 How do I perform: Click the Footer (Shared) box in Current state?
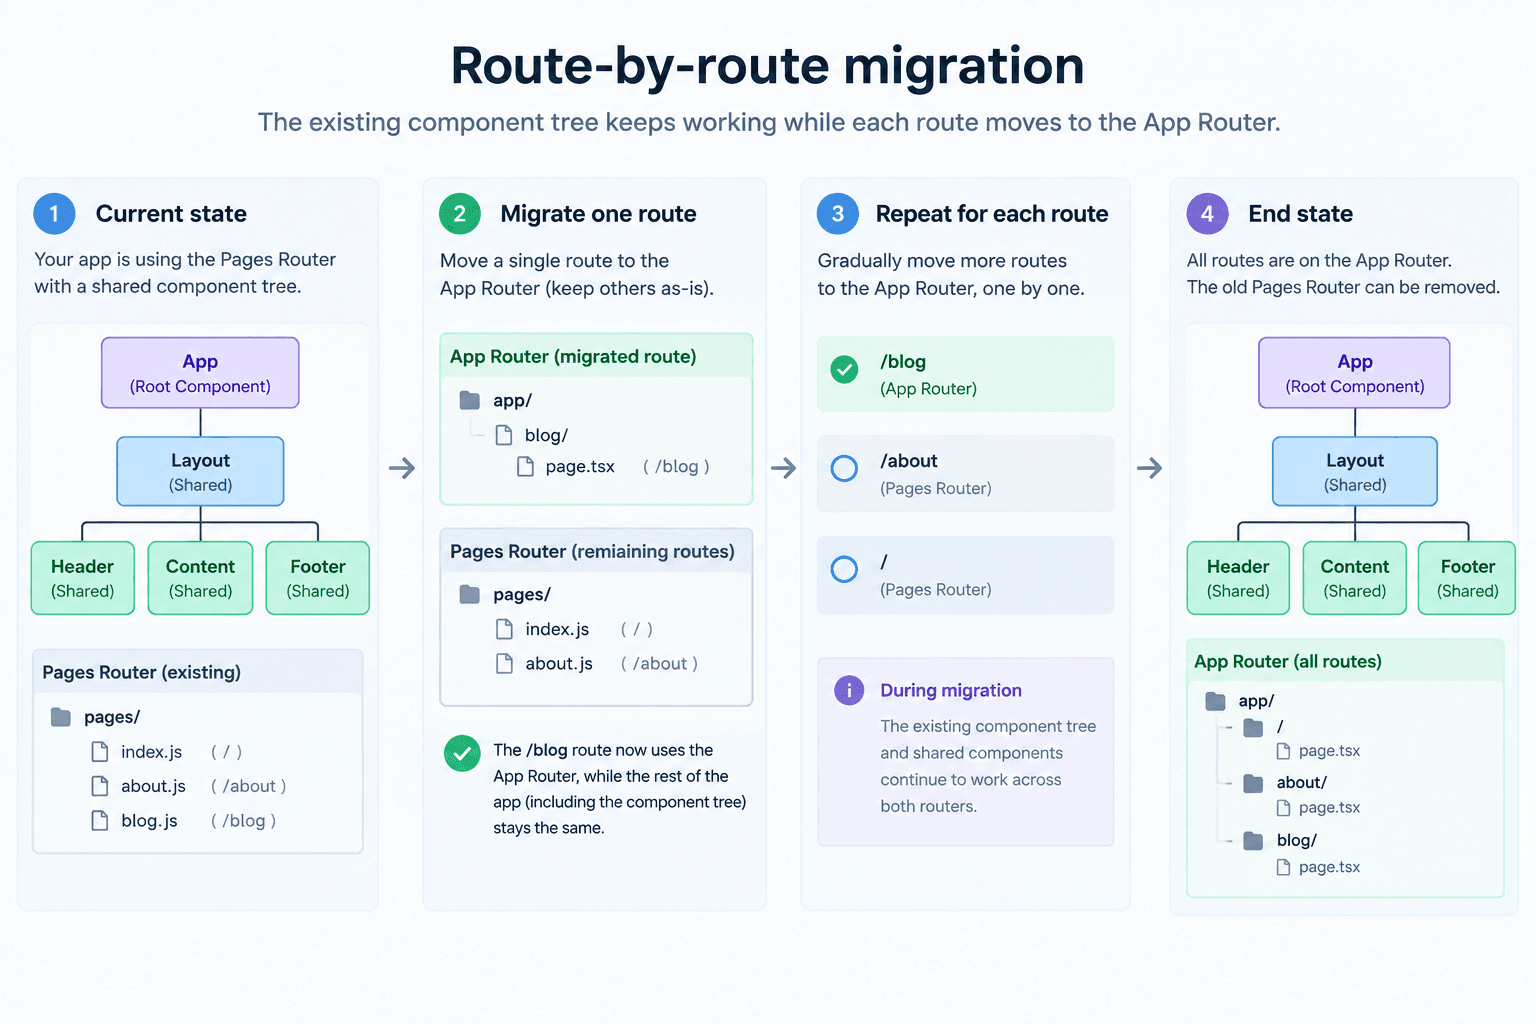pyautogui.click(x=318, y=578)
